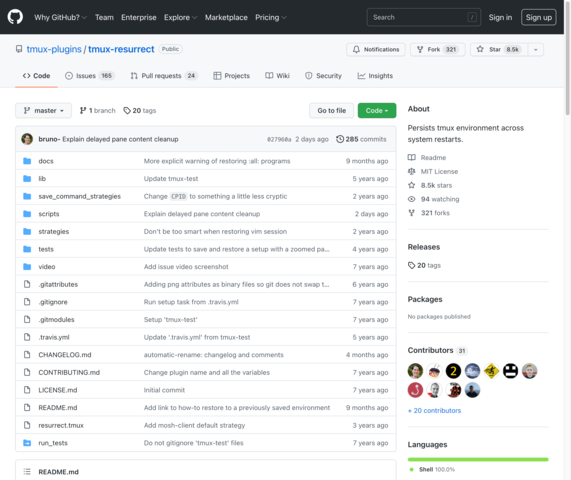Open the Code tab
Viewport: 571px width, 480px height.
click(36, 76)
